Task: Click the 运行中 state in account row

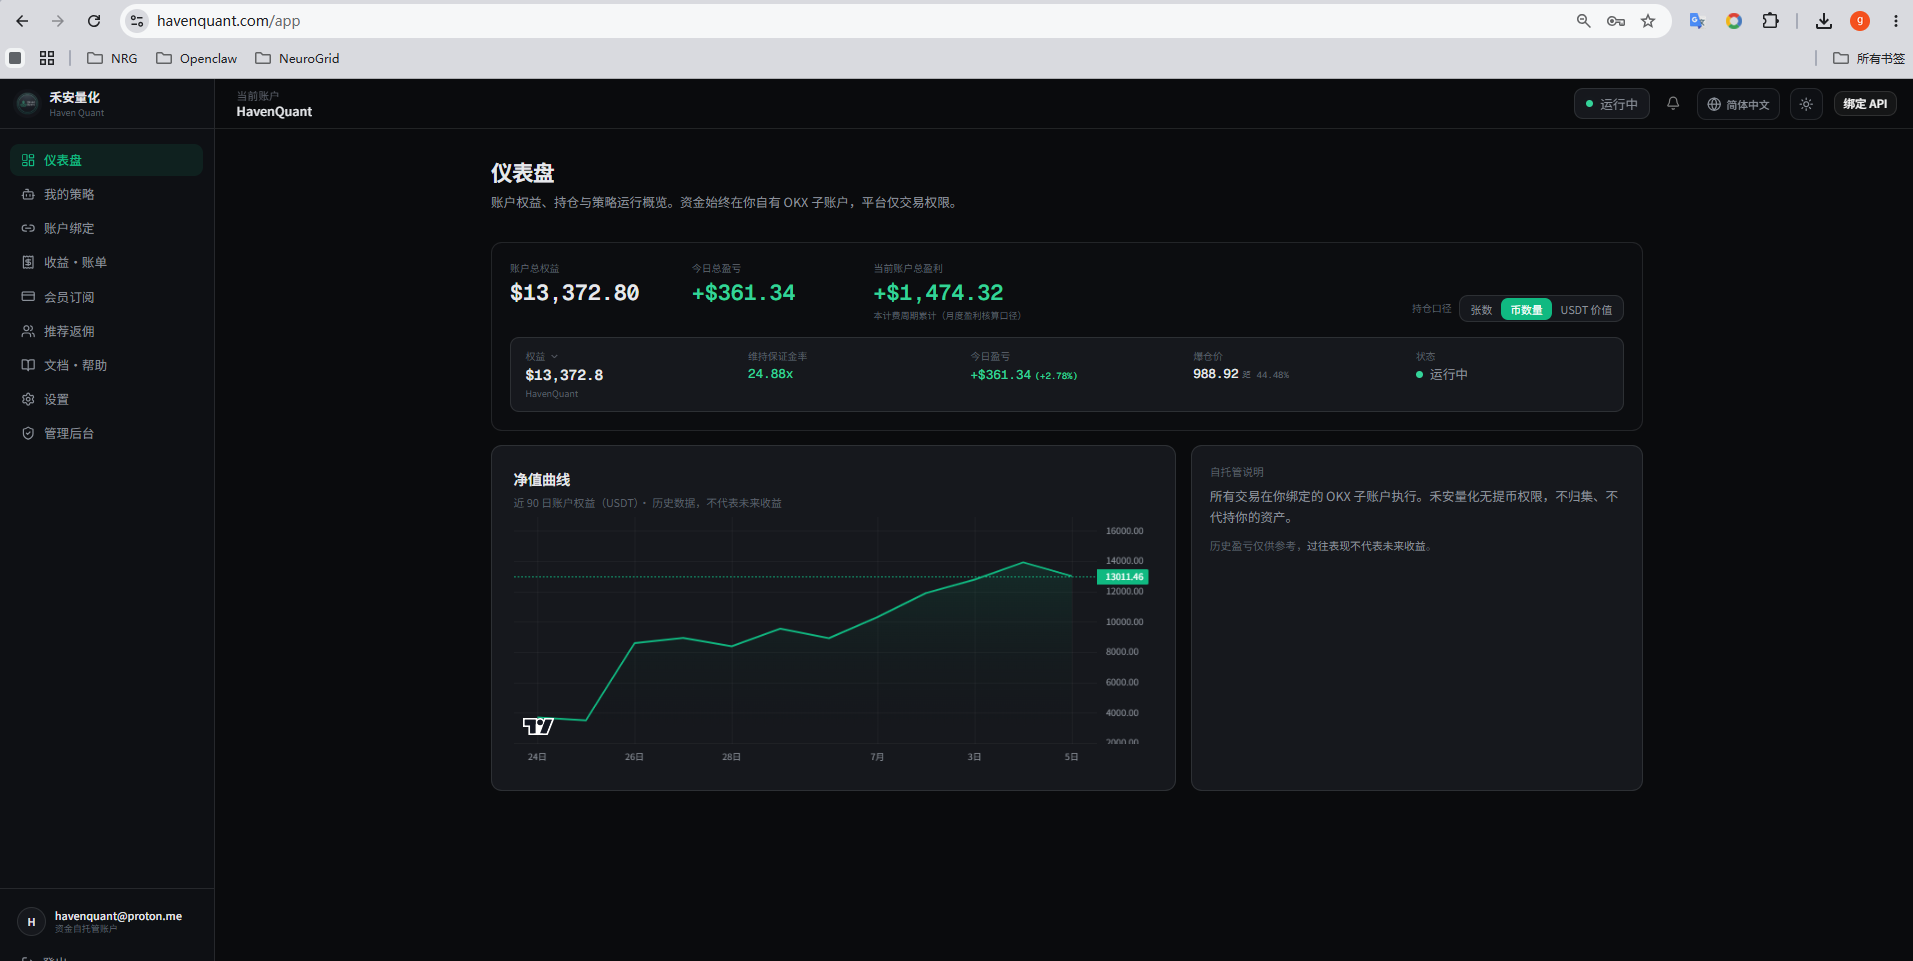Action: coord(1441,374)
